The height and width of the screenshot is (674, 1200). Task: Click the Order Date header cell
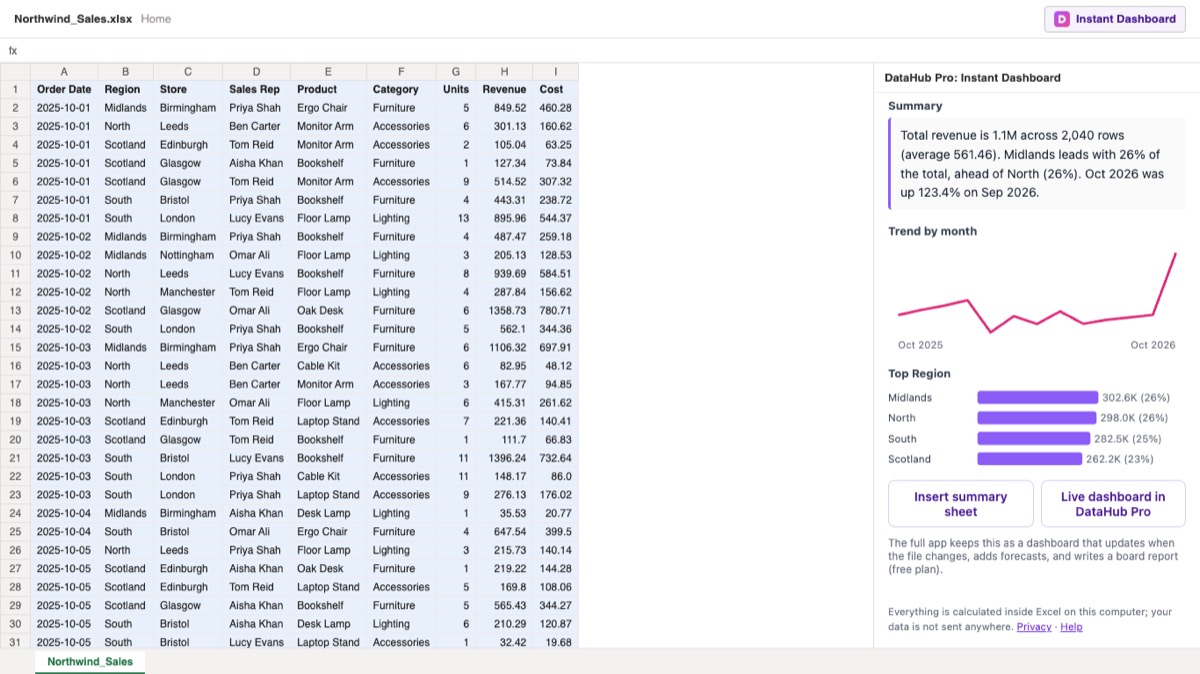point(64,89)
